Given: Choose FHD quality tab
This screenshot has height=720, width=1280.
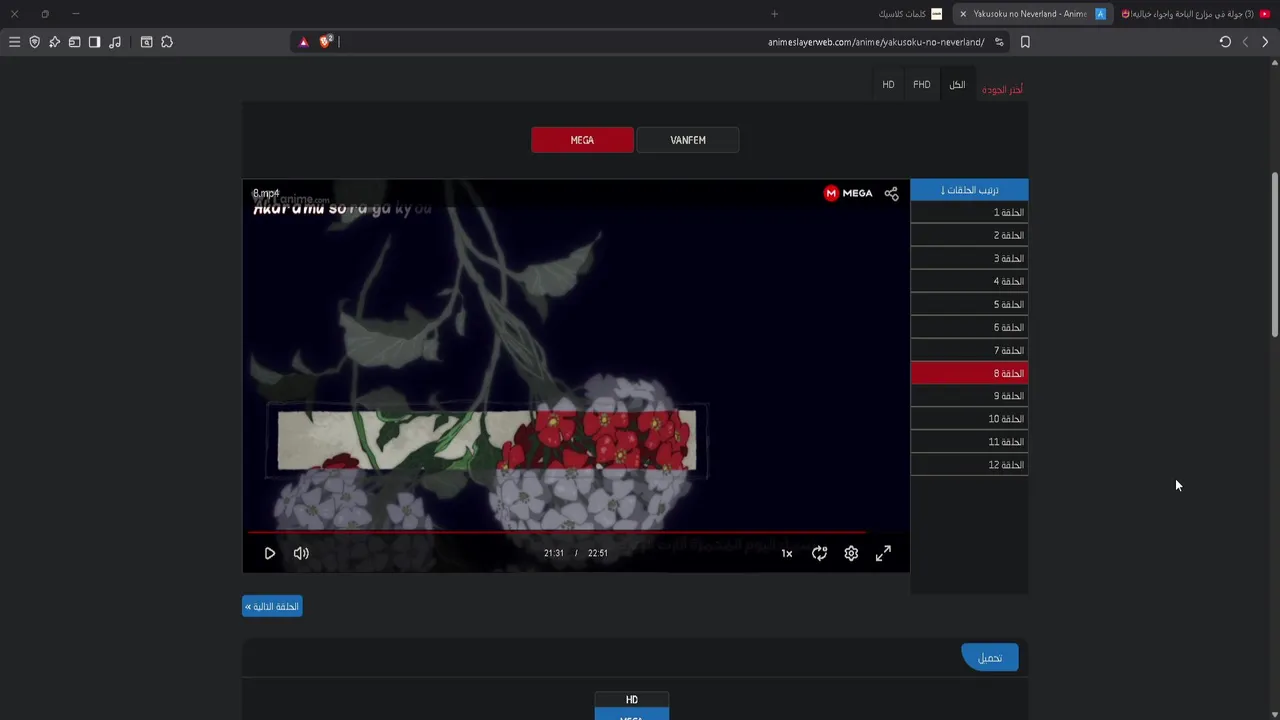Looking at the screenshot, I should [922, 85].
